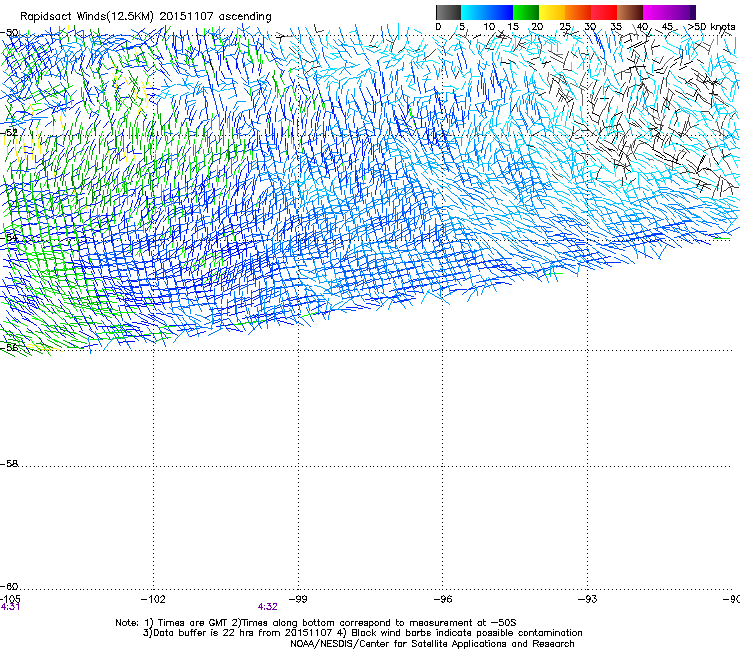Image resolution: width=740 pixels, height=650 pixels.
Task: Click the brown 35-40 knots legend swatch
Action: 630,12
